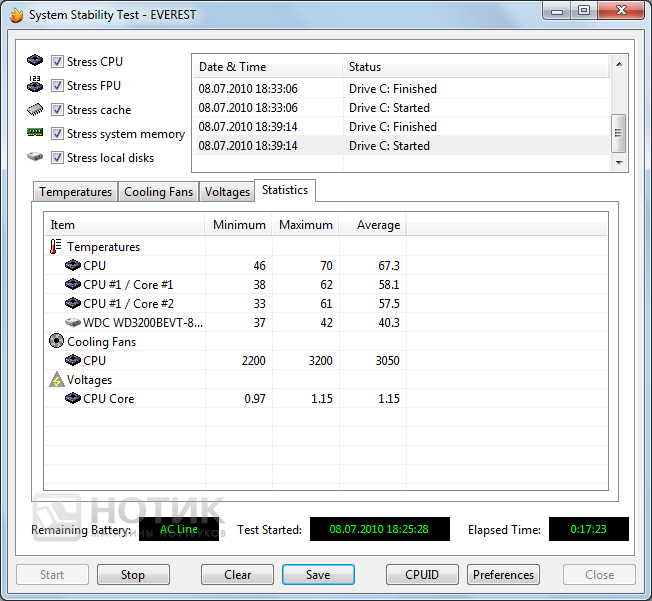The width and height of the screenshot is (652, 601).
Task: Click the thermometer icon of Temperatures group
Action: point(56,246)
